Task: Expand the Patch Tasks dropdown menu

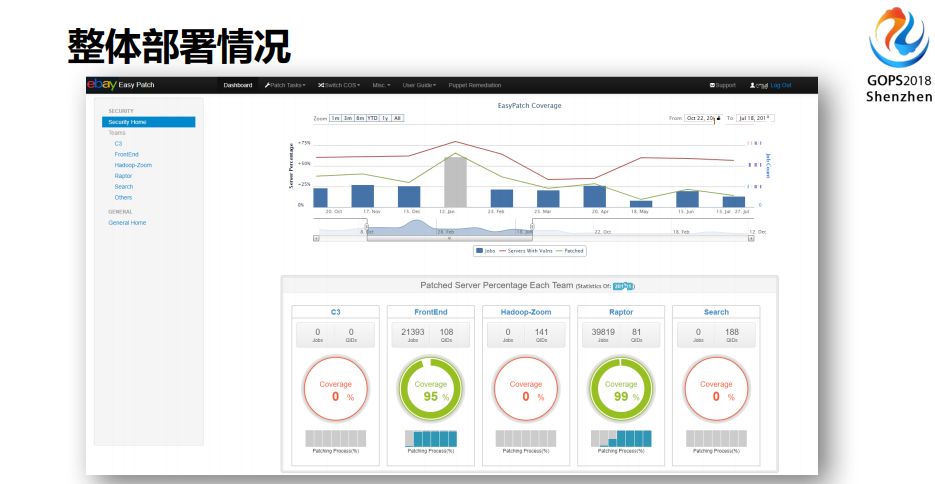Action: (x=285, y=85)
